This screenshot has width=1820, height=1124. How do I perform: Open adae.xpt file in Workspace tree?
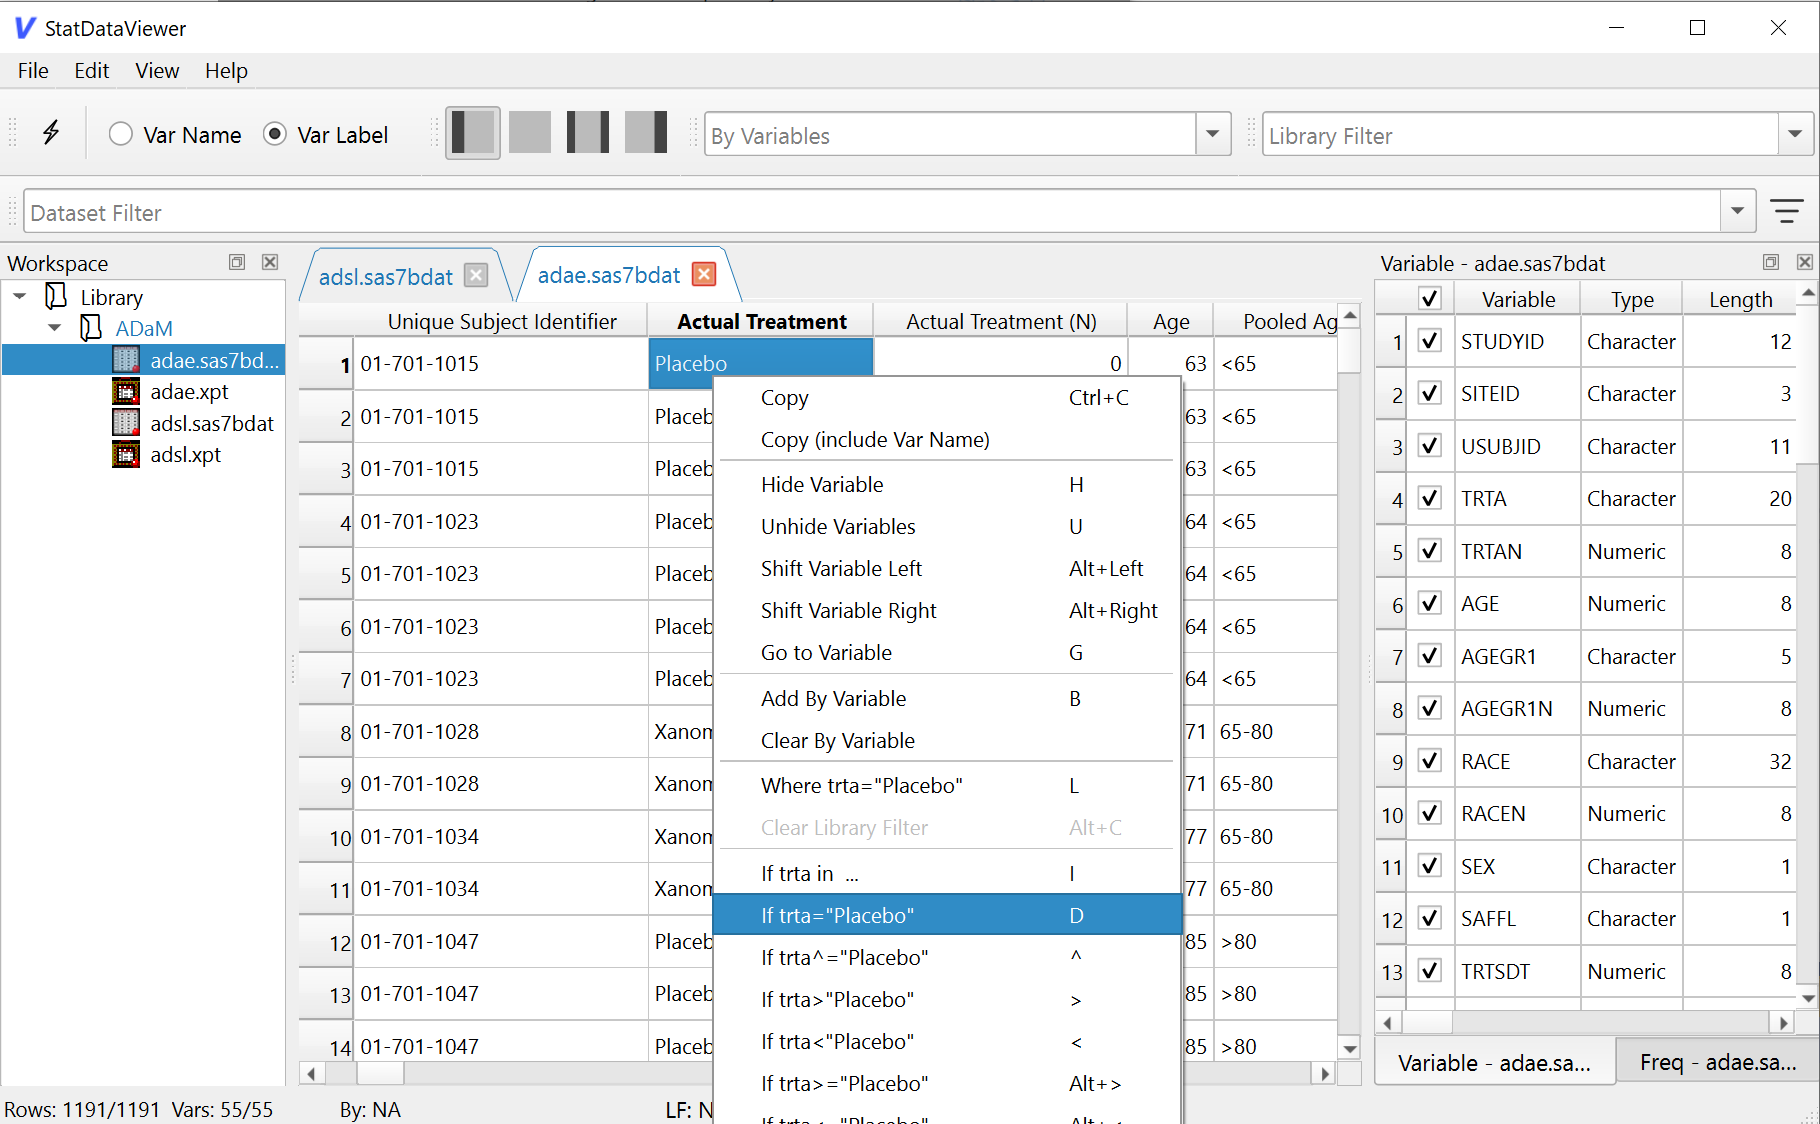[189, 392]
